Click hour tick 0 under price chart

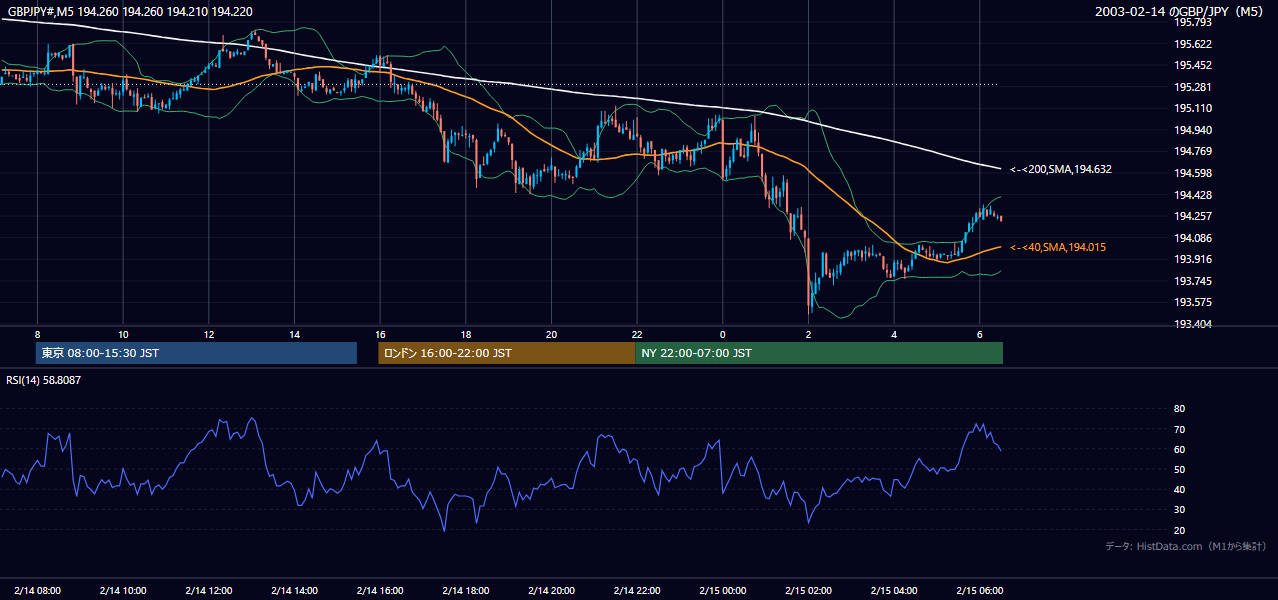(x=723, y=334)
